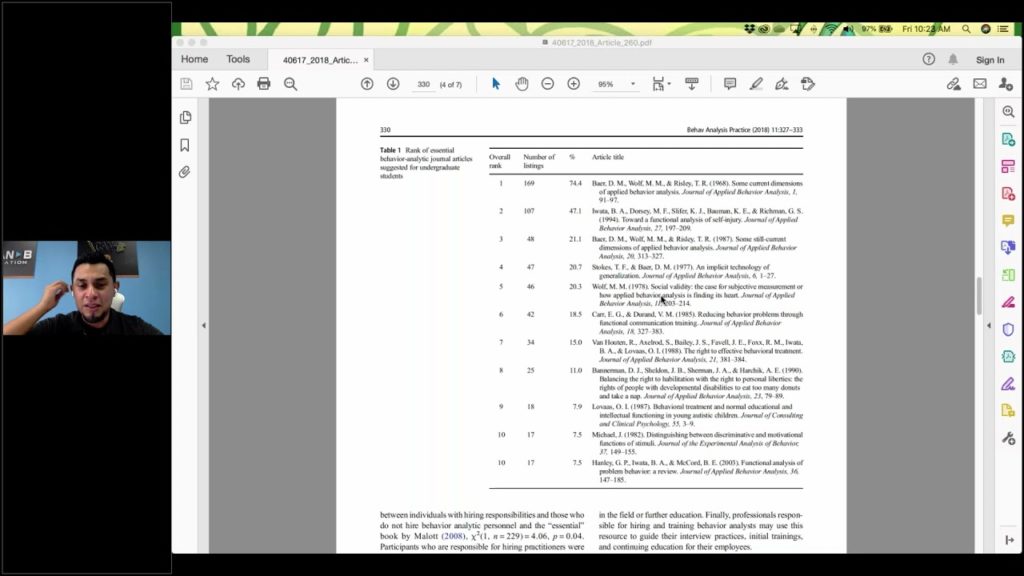This screenshot has height=576, width=1024.
Task: Expand the left navigation pane arrow
Action: coord(204,325)
